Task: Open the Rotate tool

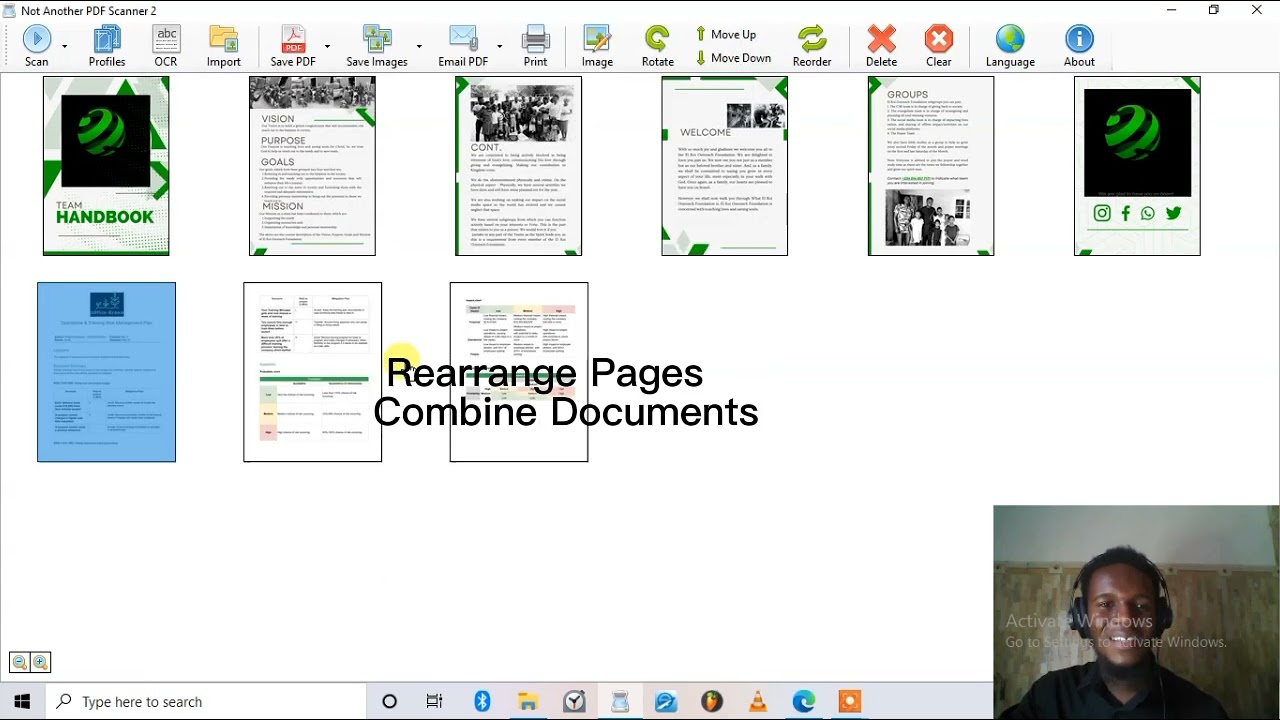Action: pos(658,46)
